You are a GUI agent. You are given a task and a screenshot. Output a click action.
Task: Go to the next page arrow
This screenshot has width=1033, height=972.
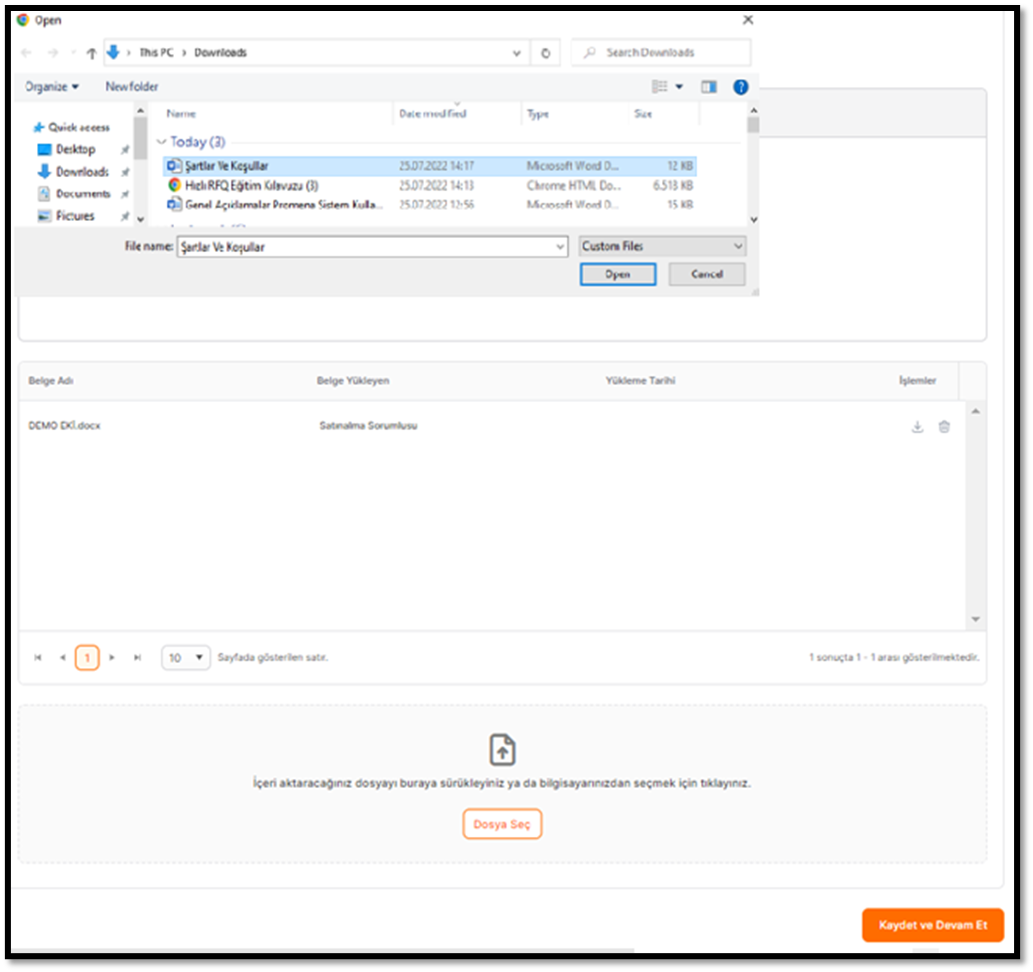click(x=112, y=658)
